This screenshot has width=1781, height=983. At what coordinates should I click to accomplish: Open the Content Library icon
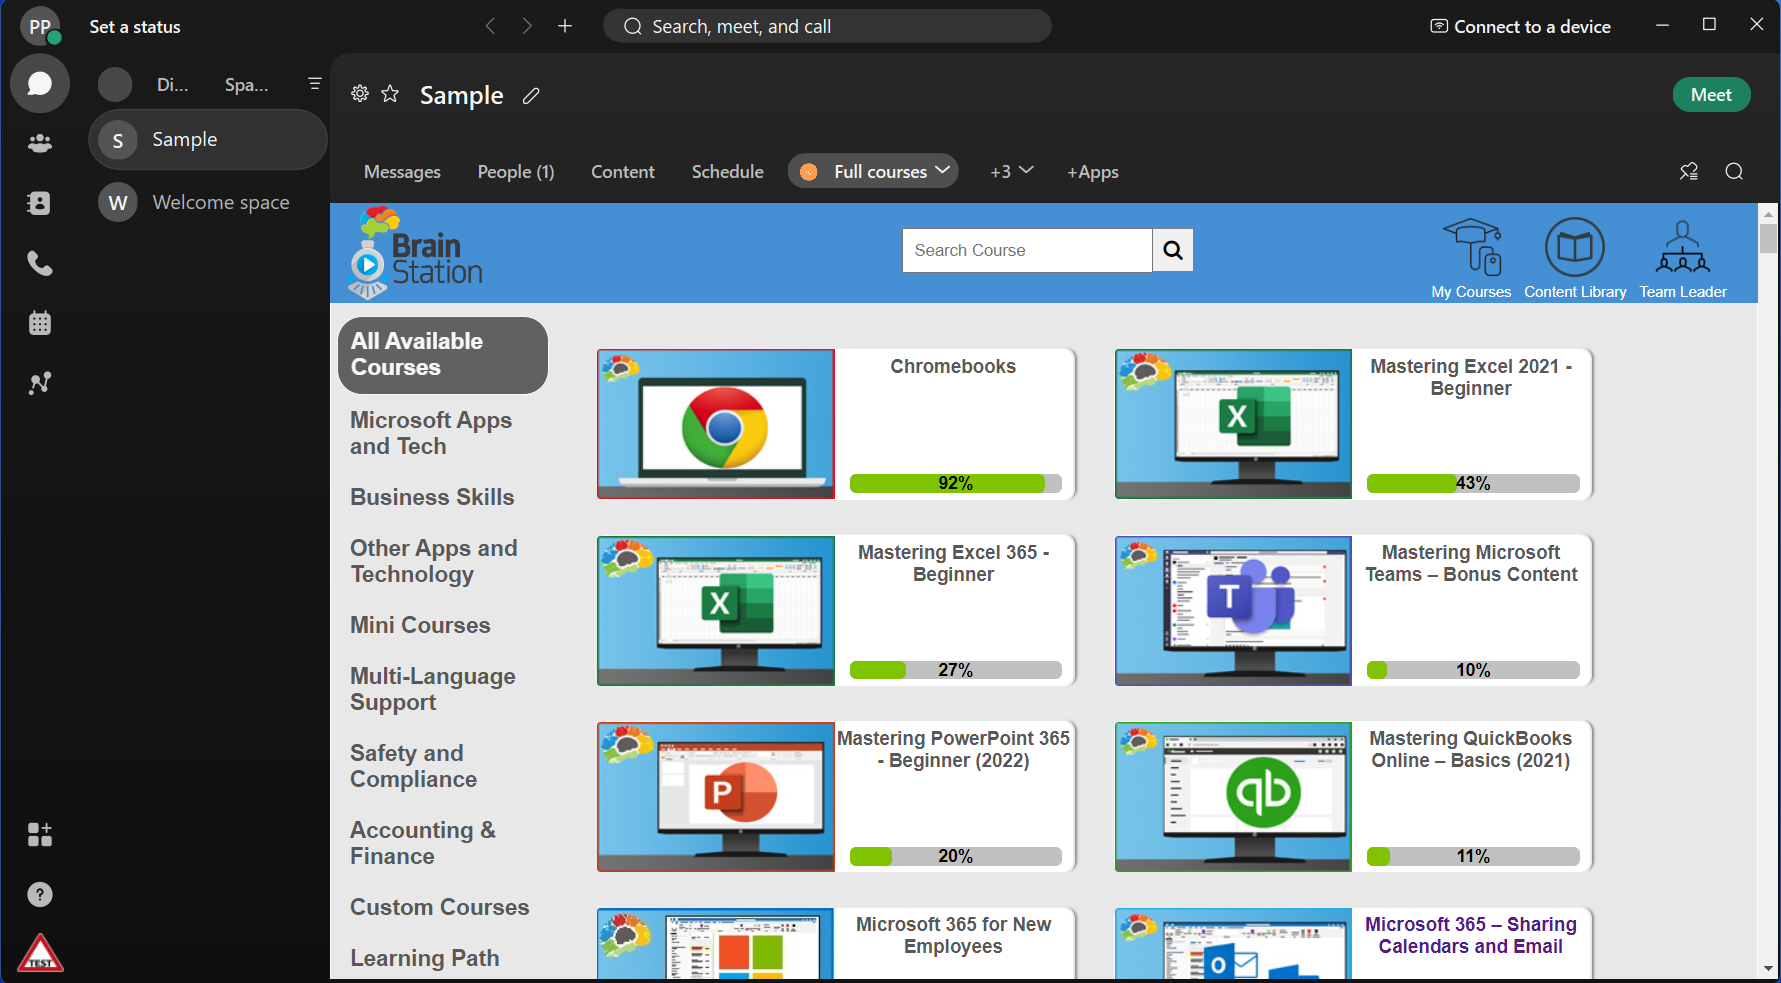(x=1575, y=259)
